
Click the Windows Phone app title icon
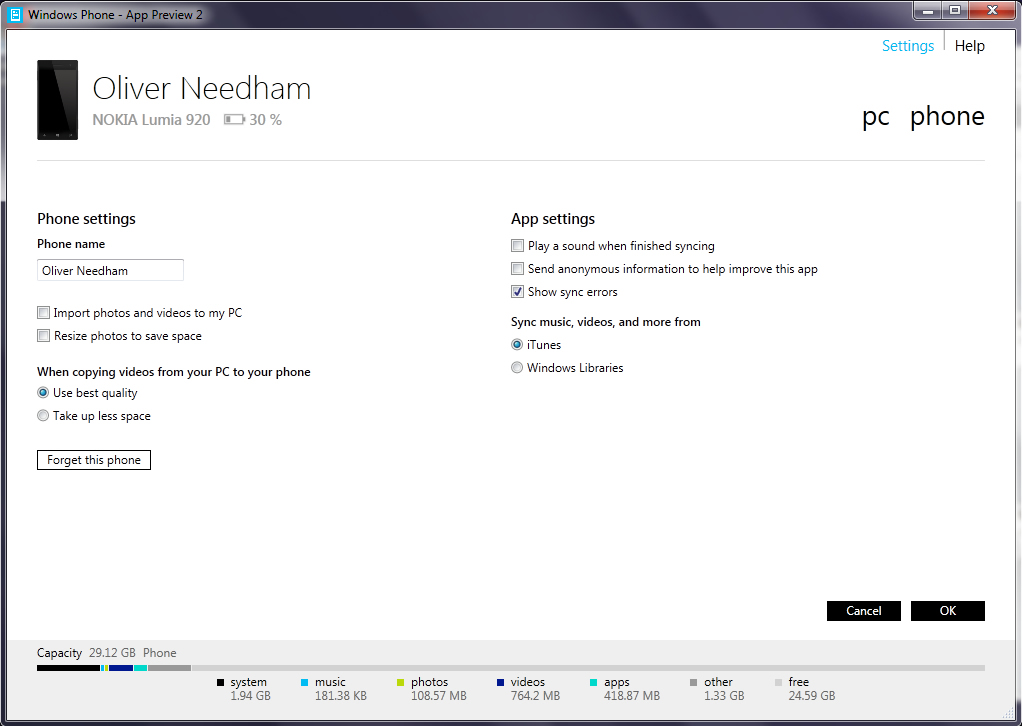pyautogui.click(x=14, y=14)
